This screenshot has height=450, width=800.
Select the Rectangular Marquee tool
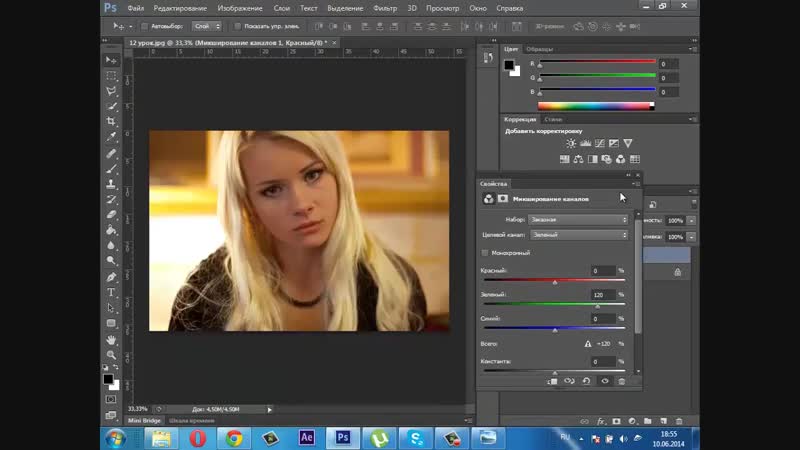pos(111,76)
